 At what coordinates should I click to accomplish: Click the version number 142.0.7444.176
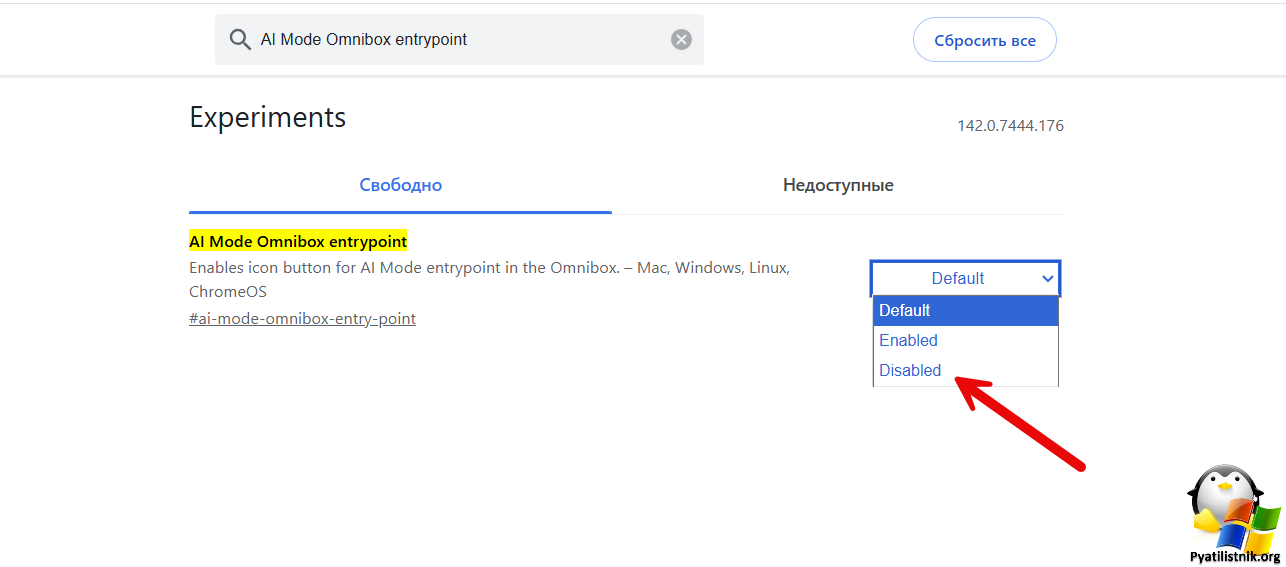[x=1010, y=126]
